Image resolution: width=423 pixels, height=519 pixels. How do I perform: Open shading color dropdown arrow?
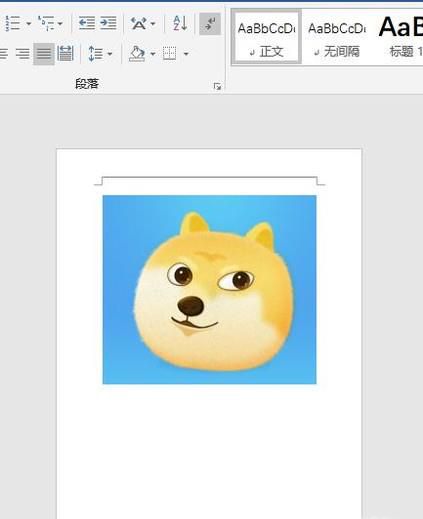pyautogui.click(x=153, y=54)
